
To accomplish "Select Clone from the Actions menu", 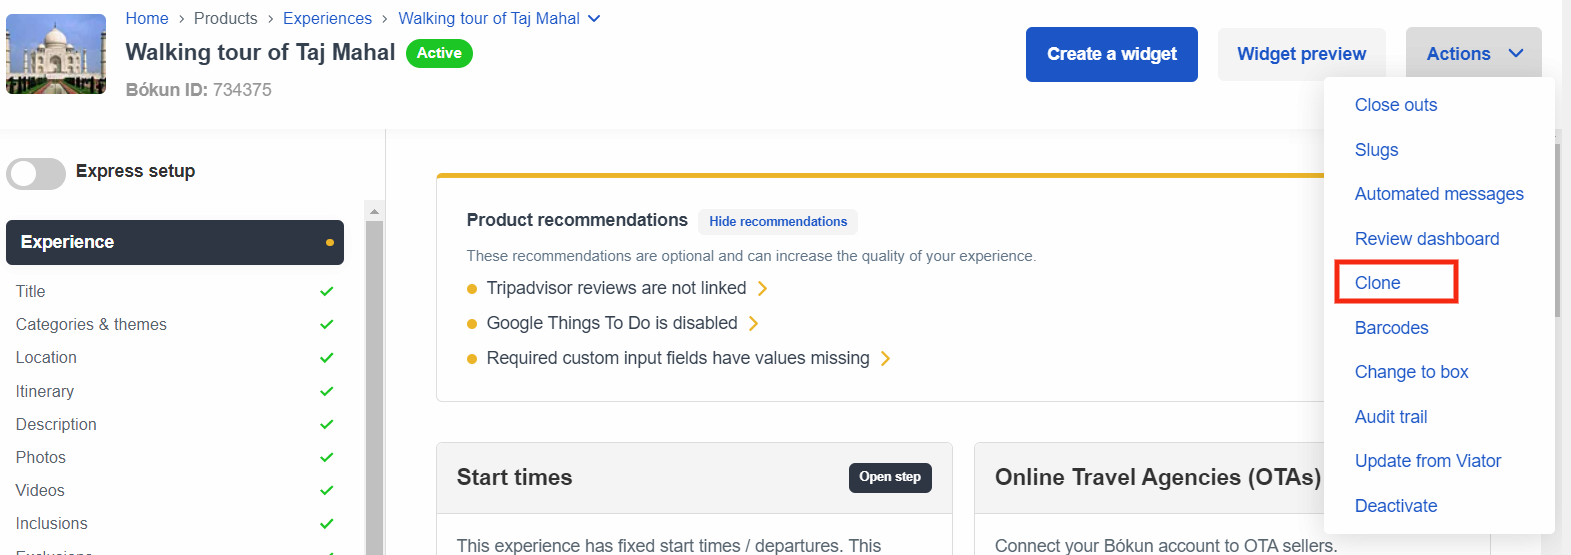I will [1377, 283].
